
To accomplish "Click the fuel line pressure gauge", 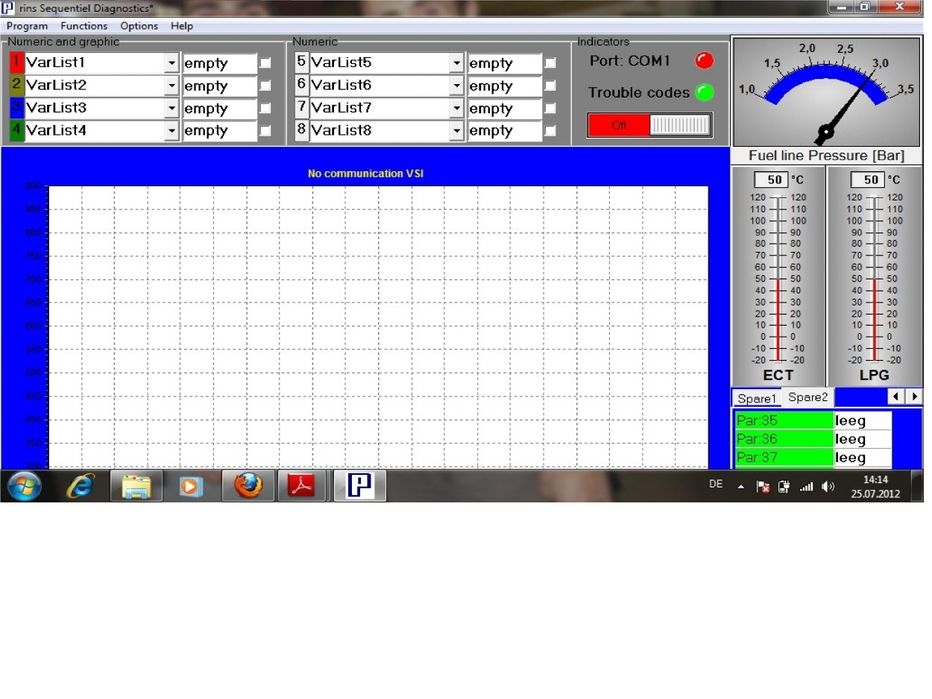I will coord(826,92).
